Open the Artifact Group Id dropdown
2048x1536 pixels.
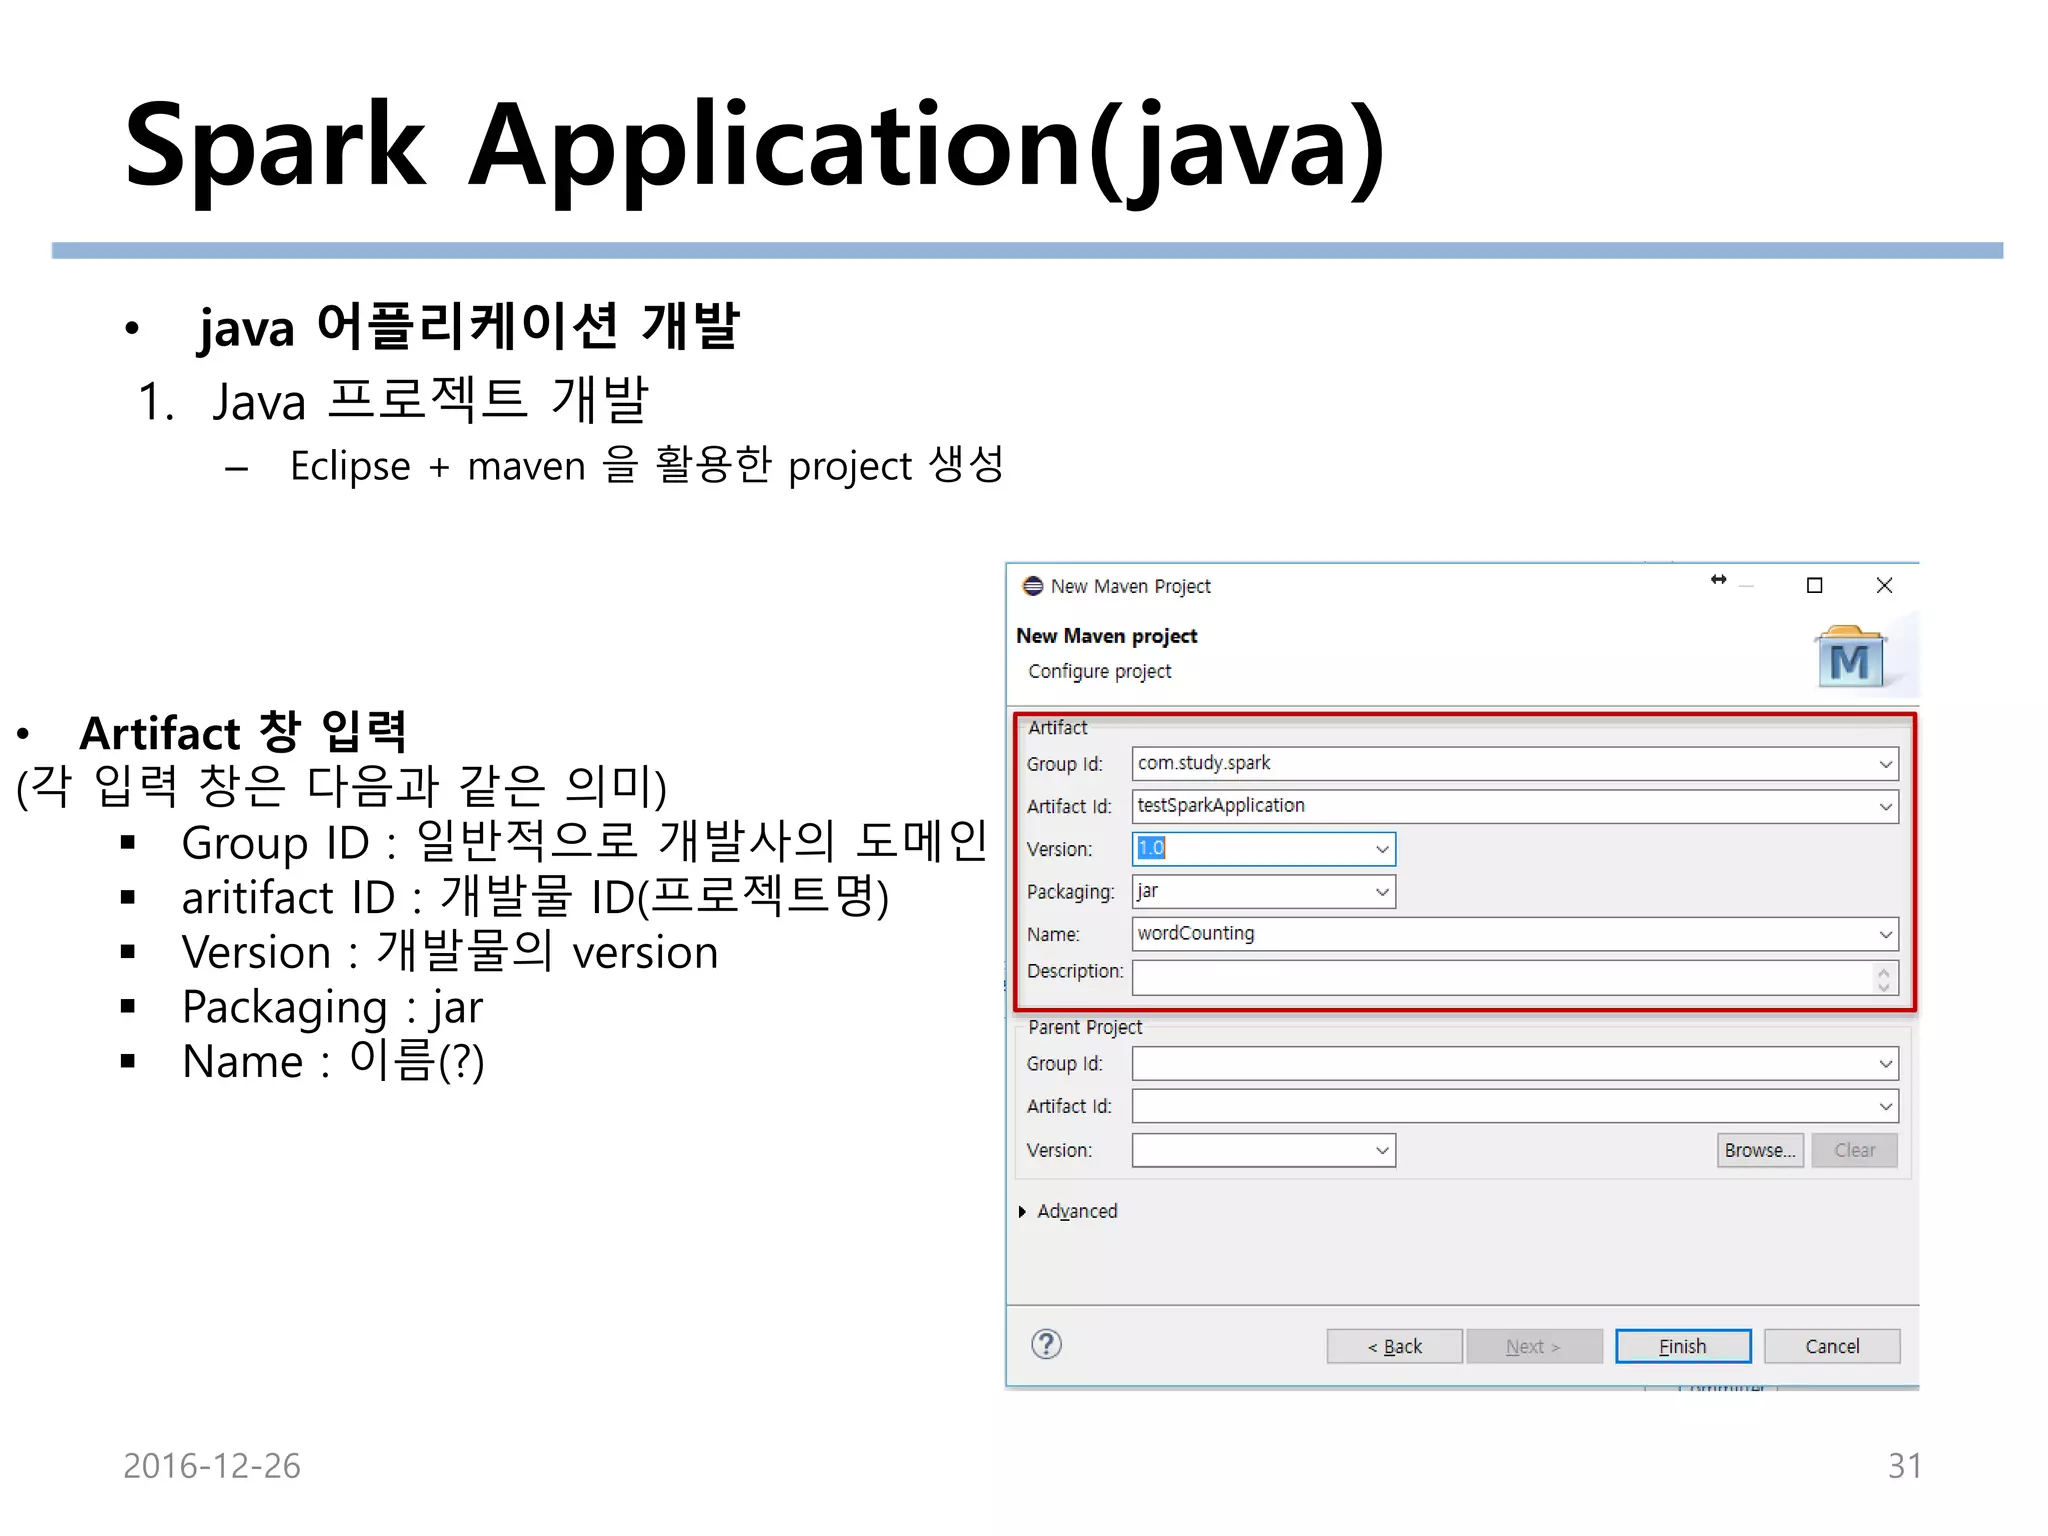1885,765
